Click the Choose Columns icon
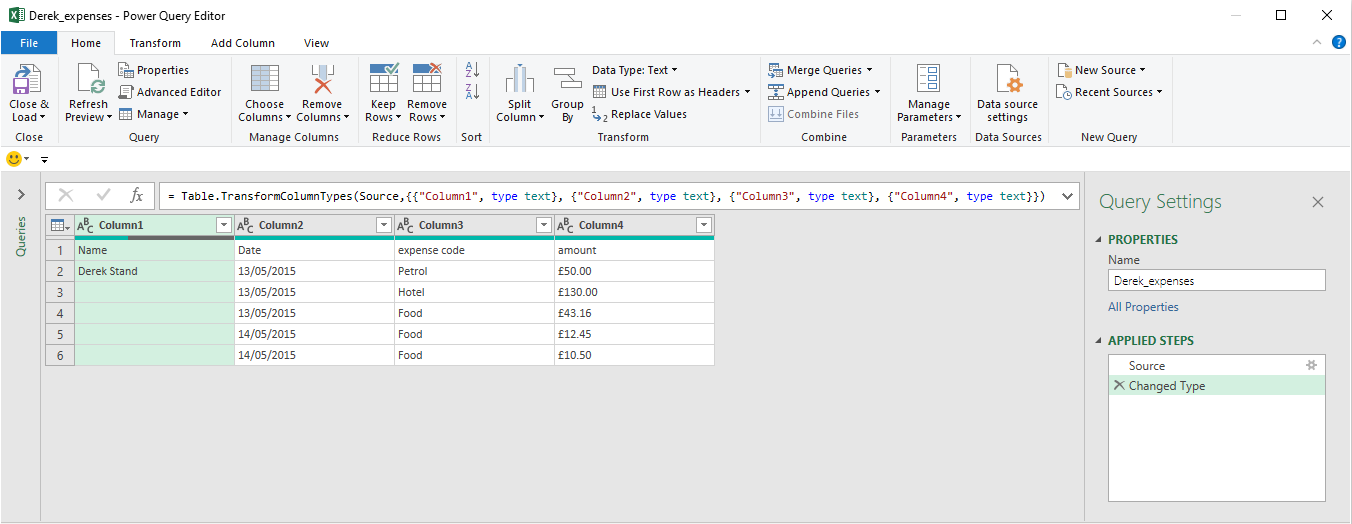1352x524 pixels. 265,79
